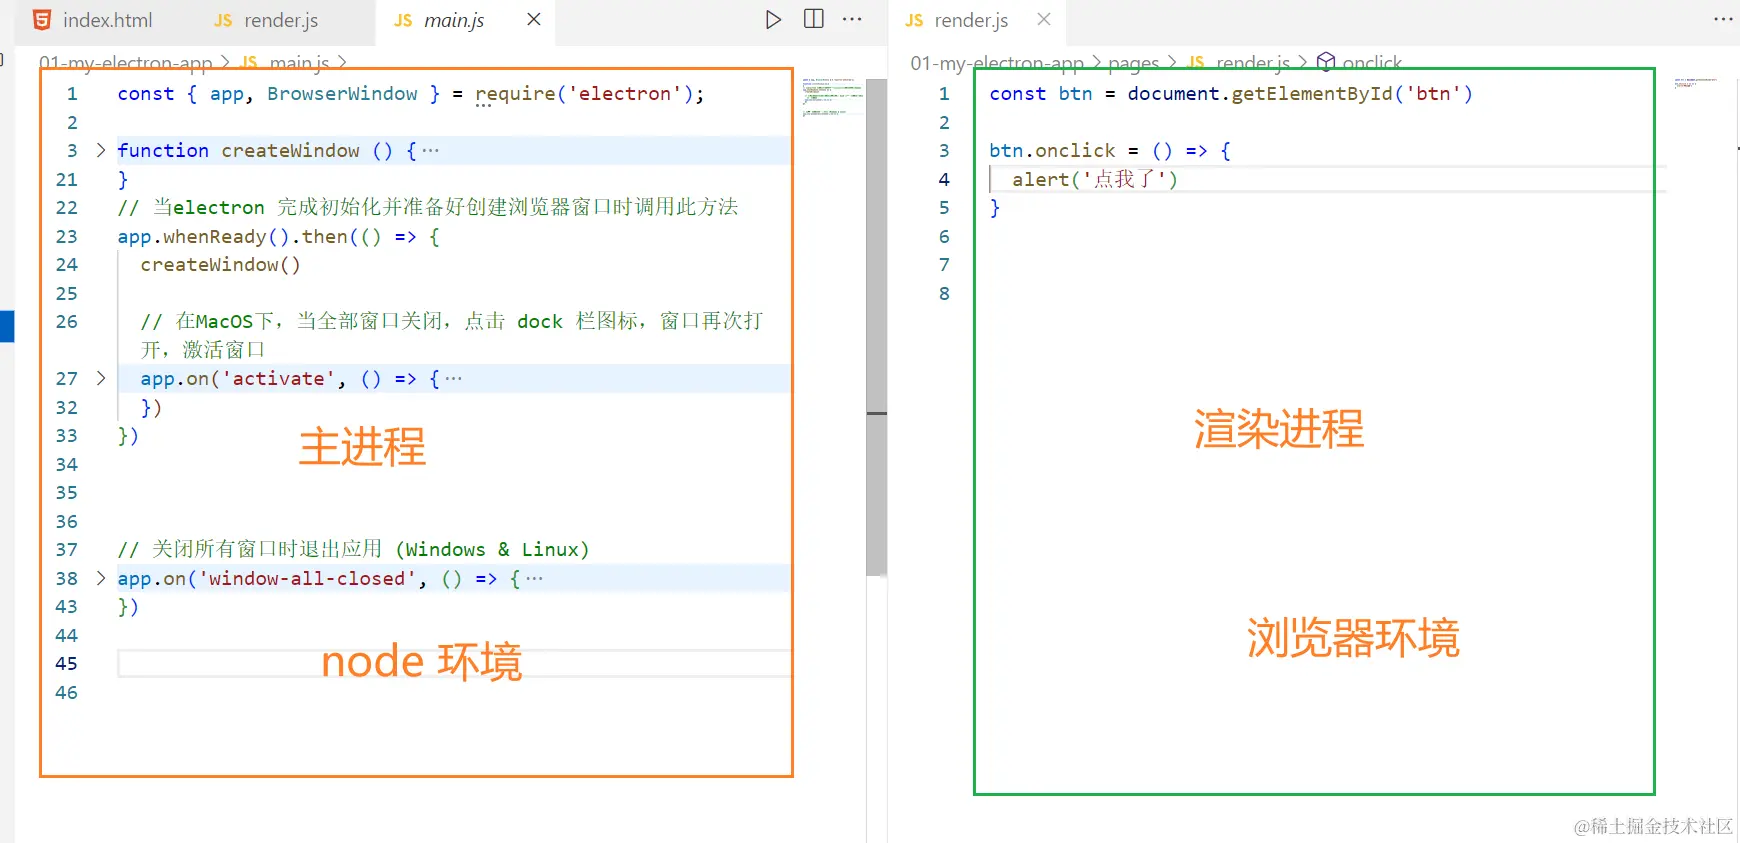Screen dimensions: 1740x843
Task: Click line number 21 in main.js gutter
Action: coord(66,180)
